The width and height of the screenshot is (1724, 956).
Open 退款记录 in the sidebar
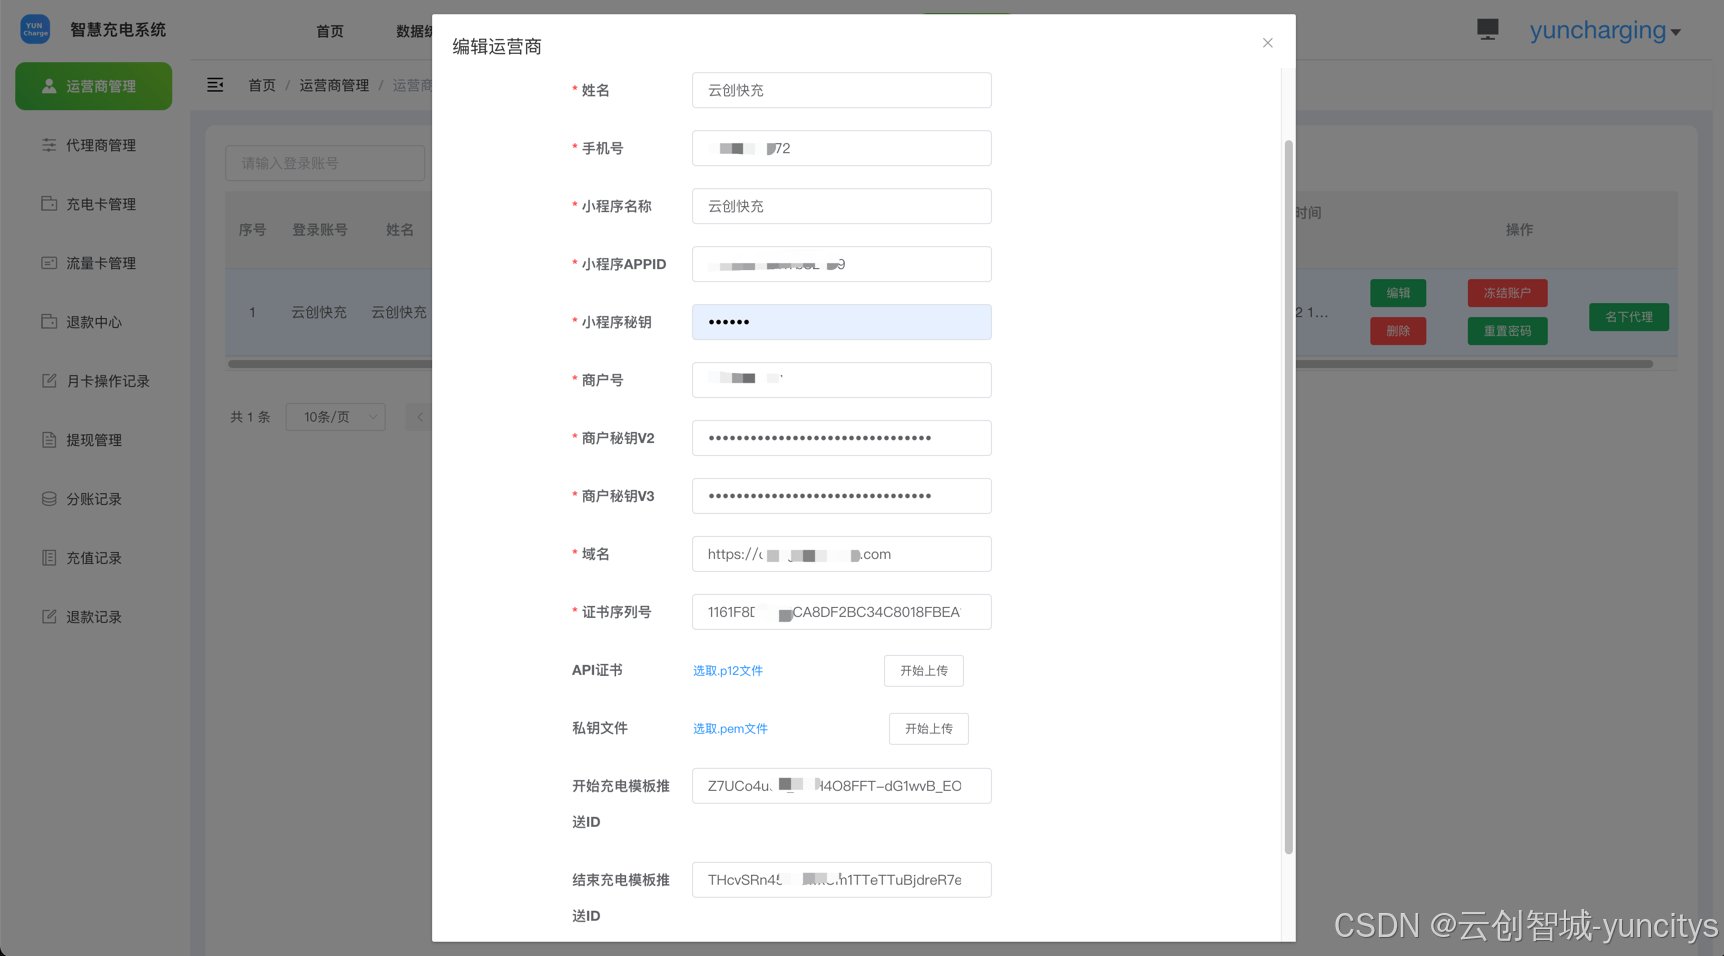[x=93, y=617]
